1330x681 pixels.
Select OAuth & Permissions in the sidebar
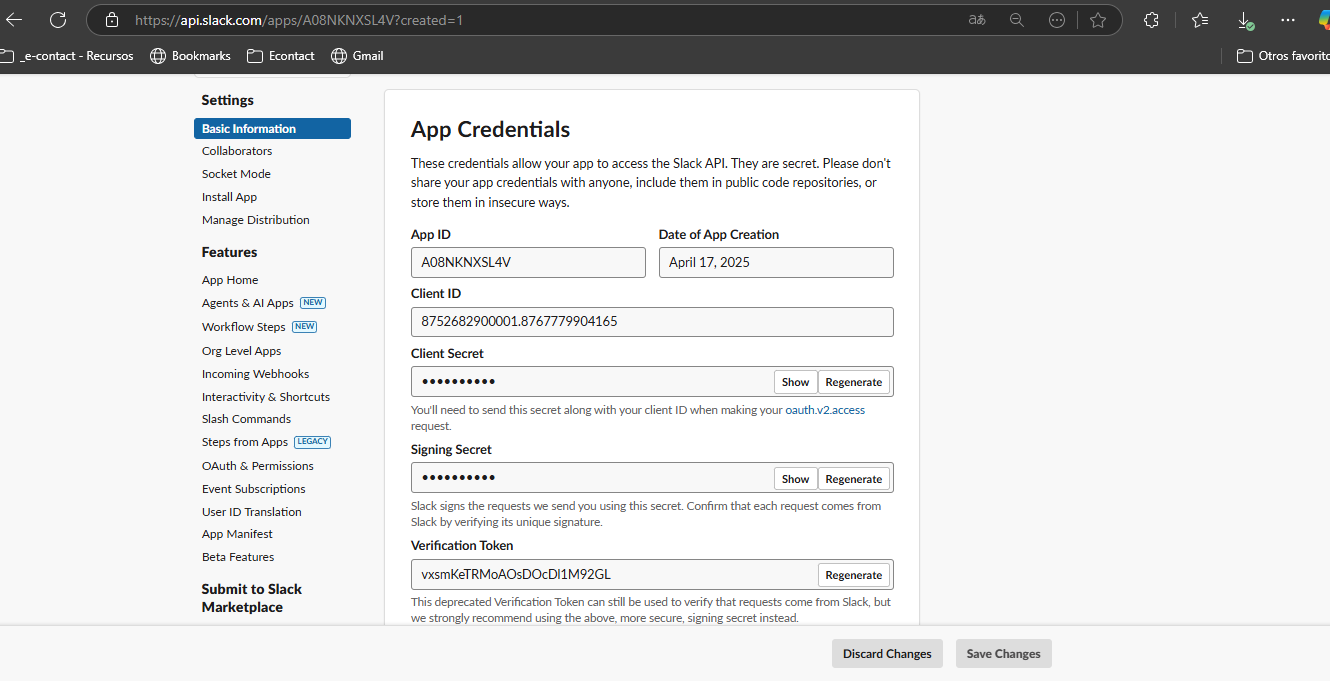[x=258, y=465]
